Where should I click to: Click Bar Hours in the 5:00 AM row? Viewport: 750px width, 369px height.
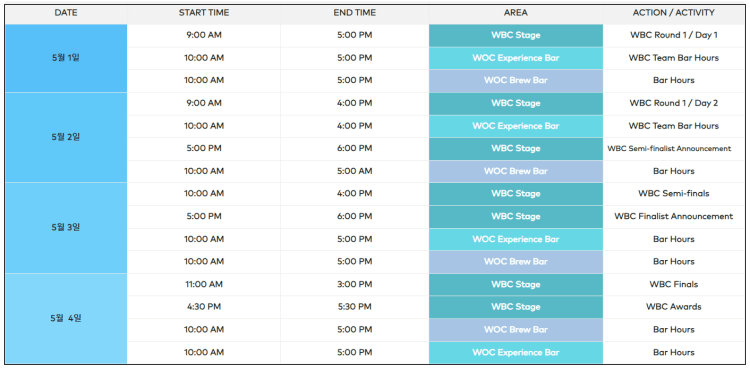(673, 171)
